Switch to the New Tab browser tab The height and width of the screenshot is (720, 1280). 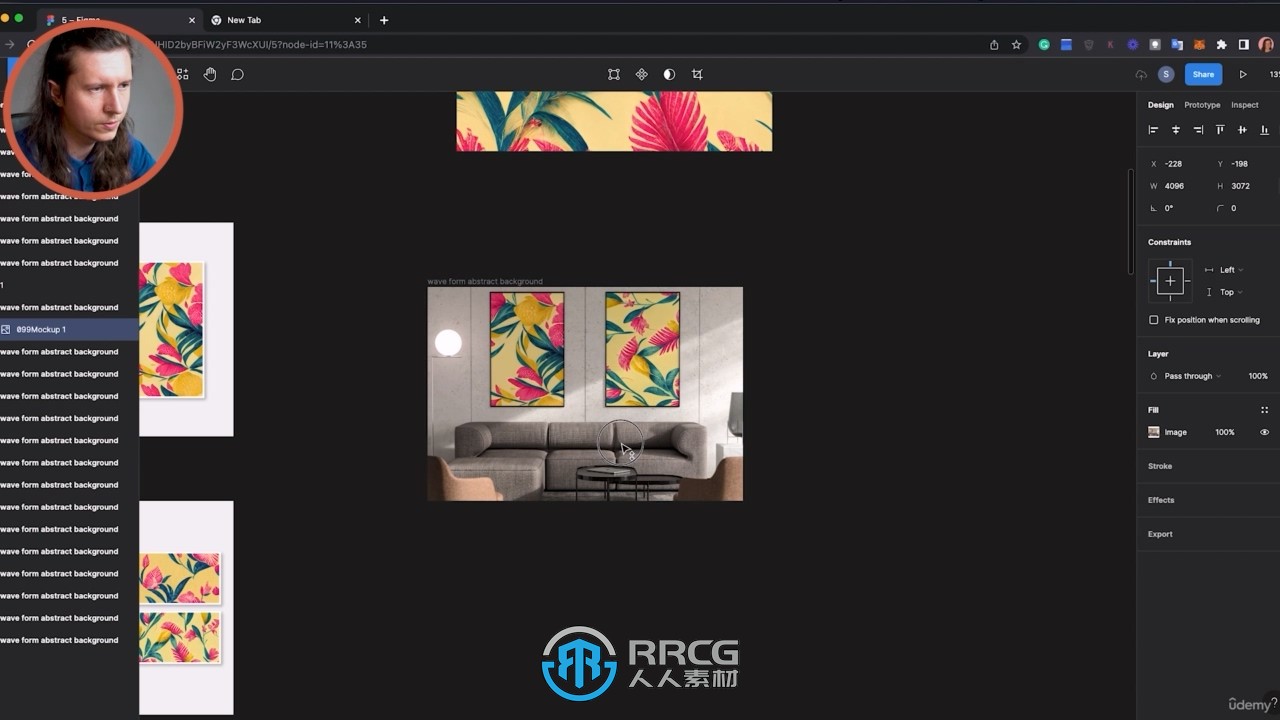pos(285,20)
